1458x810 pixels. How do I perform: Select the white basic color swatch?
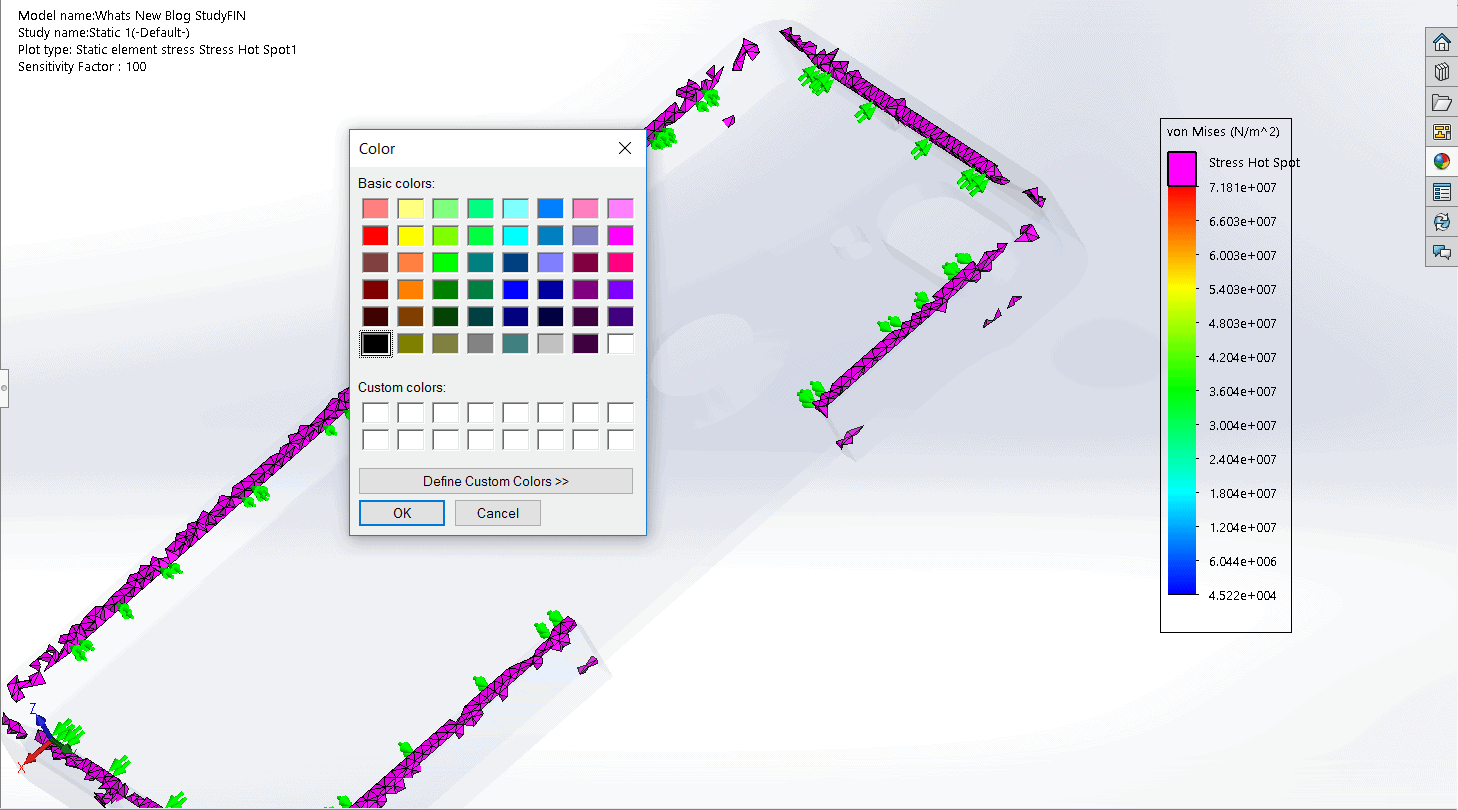pyautogui.click(x=620, y=344)
